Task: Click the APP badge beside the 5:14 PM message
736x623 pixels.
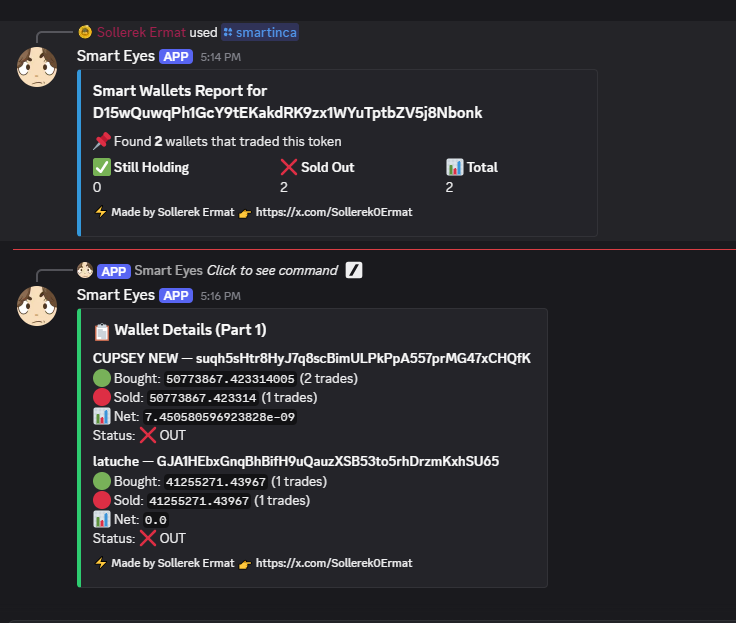Action: (x=176, y=57)
